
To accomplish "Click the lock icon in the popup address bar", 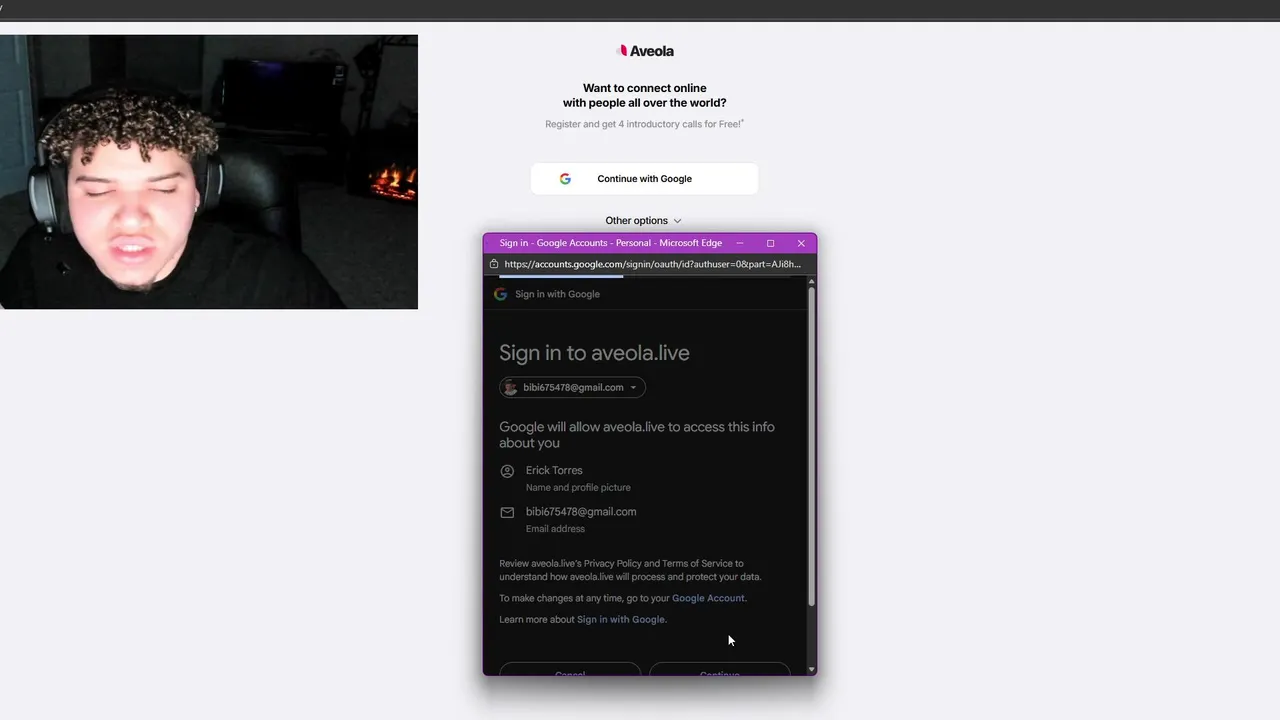I will (494, 264).
